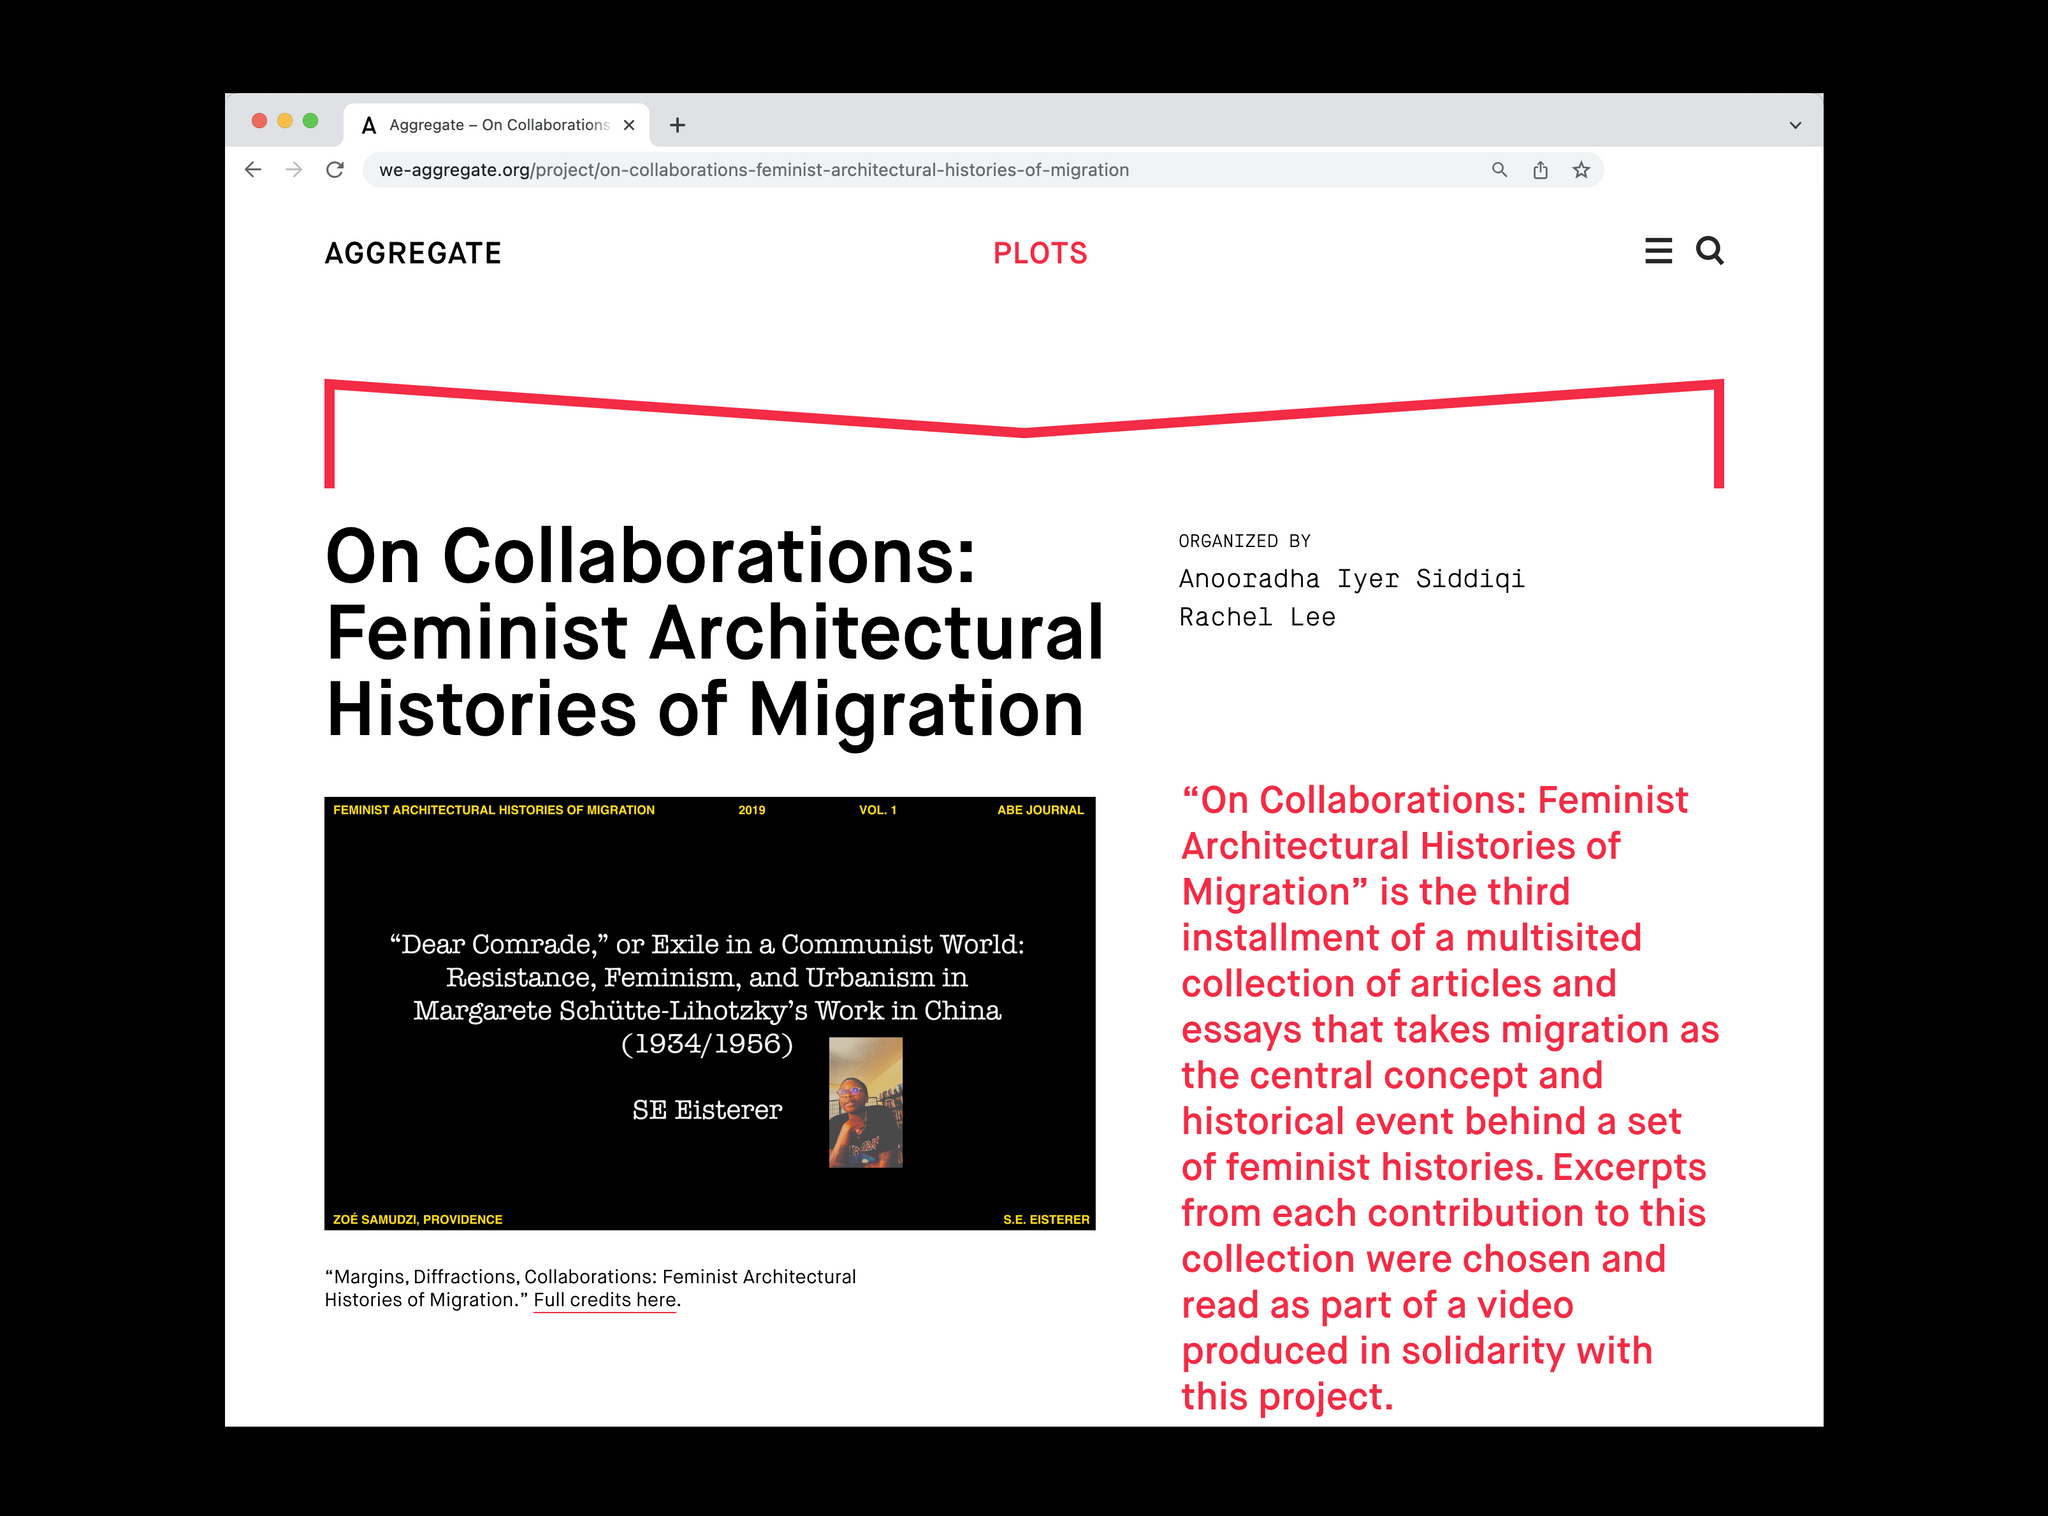Click the share icon in address bar
Image resolution: width=2048 pixels, height=1516 pixels.
pos(1540,170)
